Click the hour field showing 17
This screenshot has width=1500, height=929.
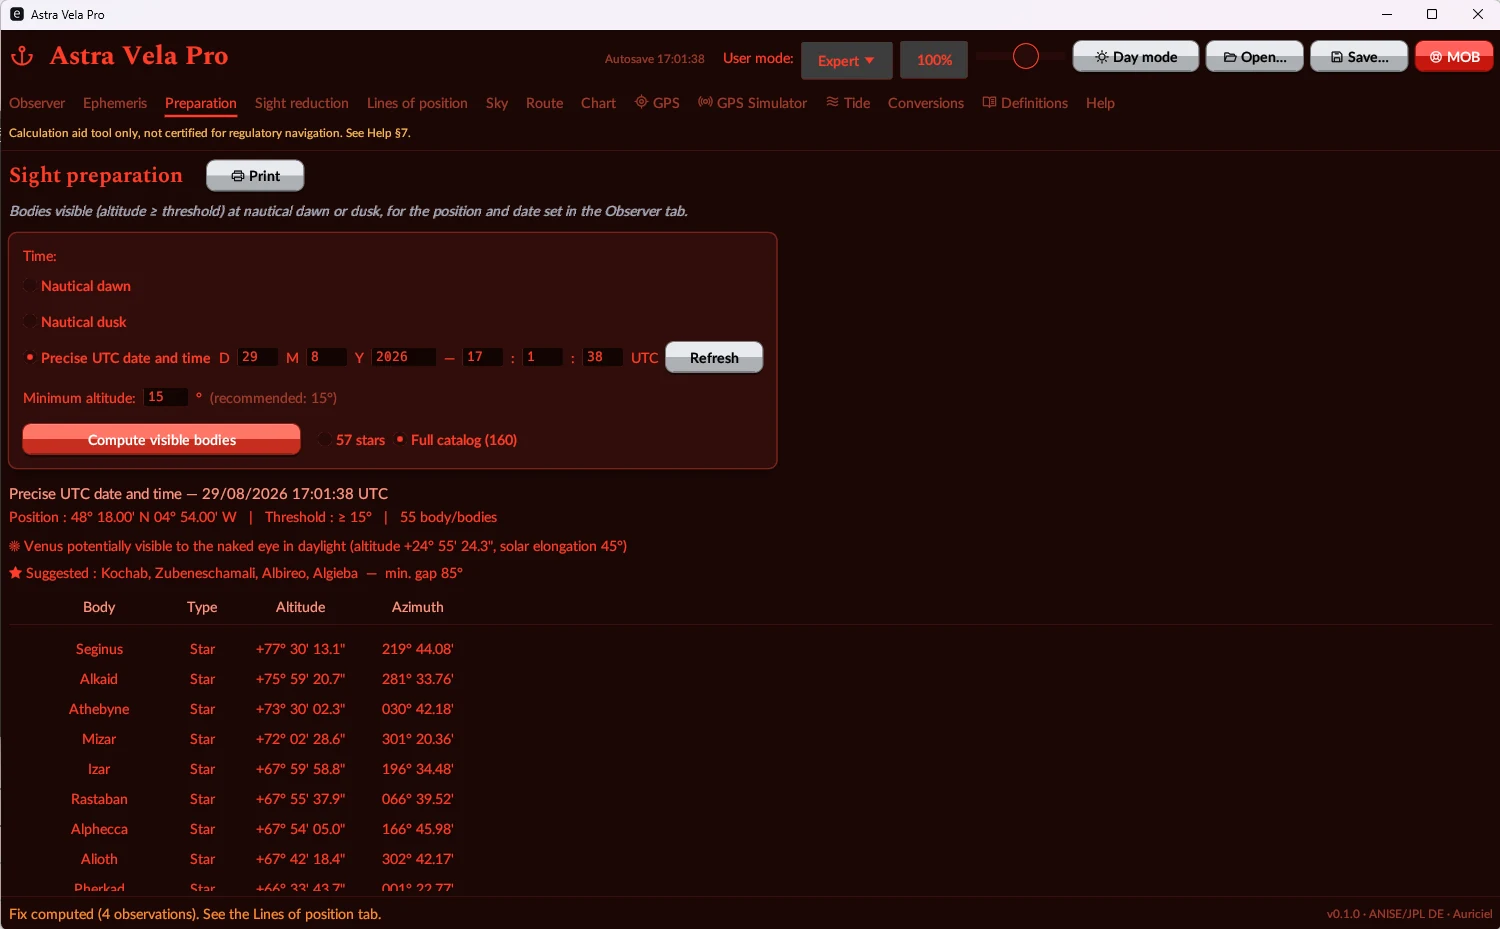(483, 357)
